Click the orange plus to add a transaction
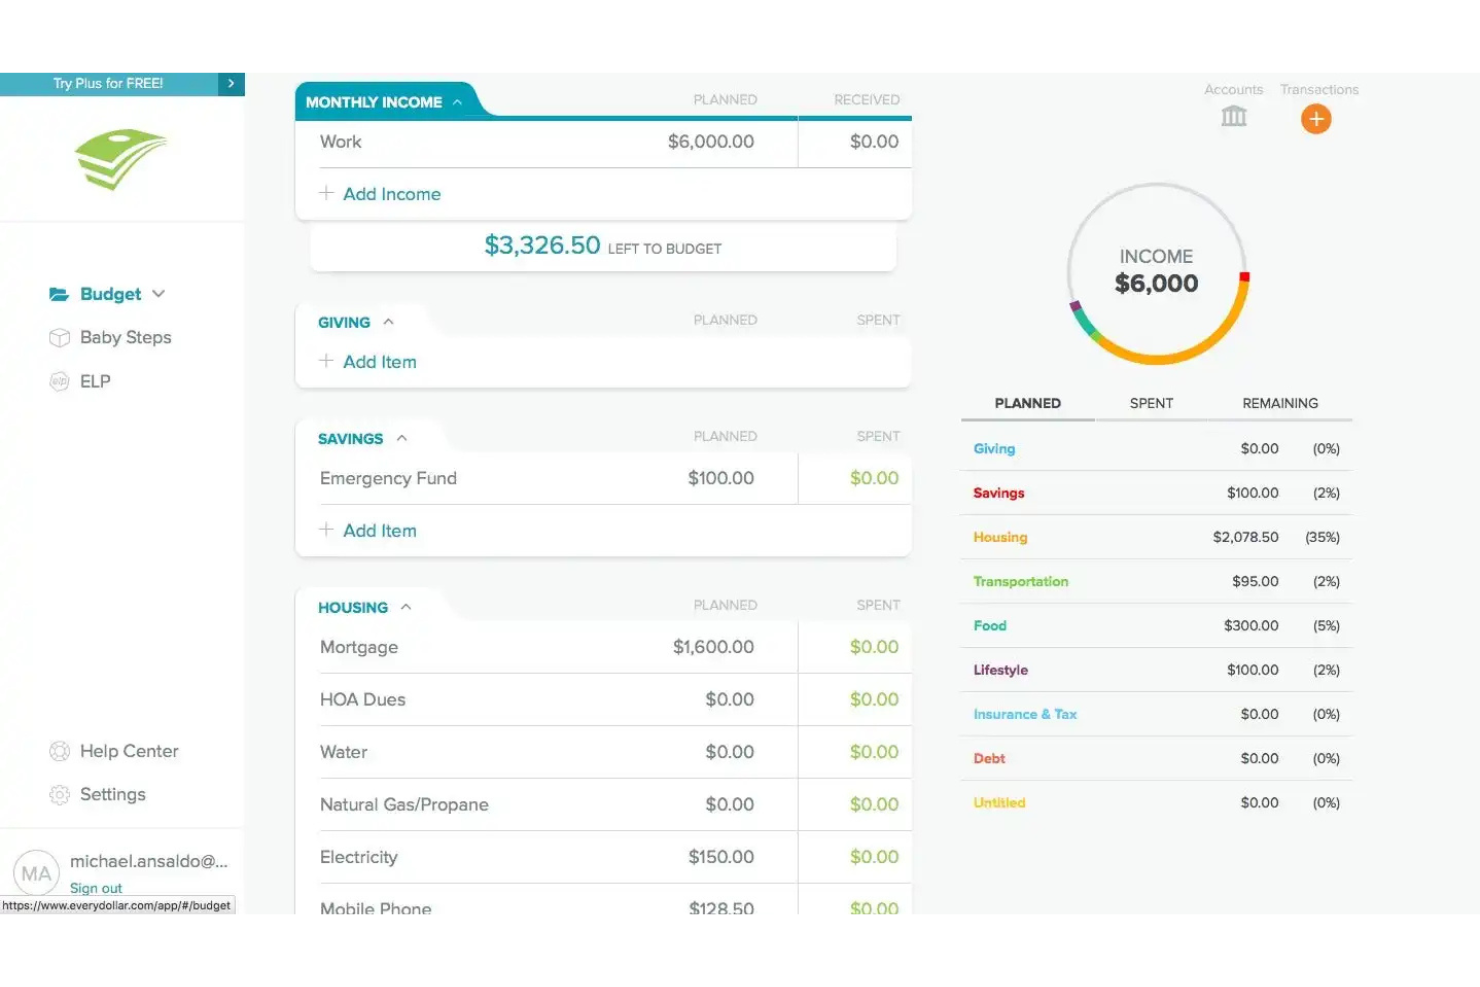 [1316, 119]
